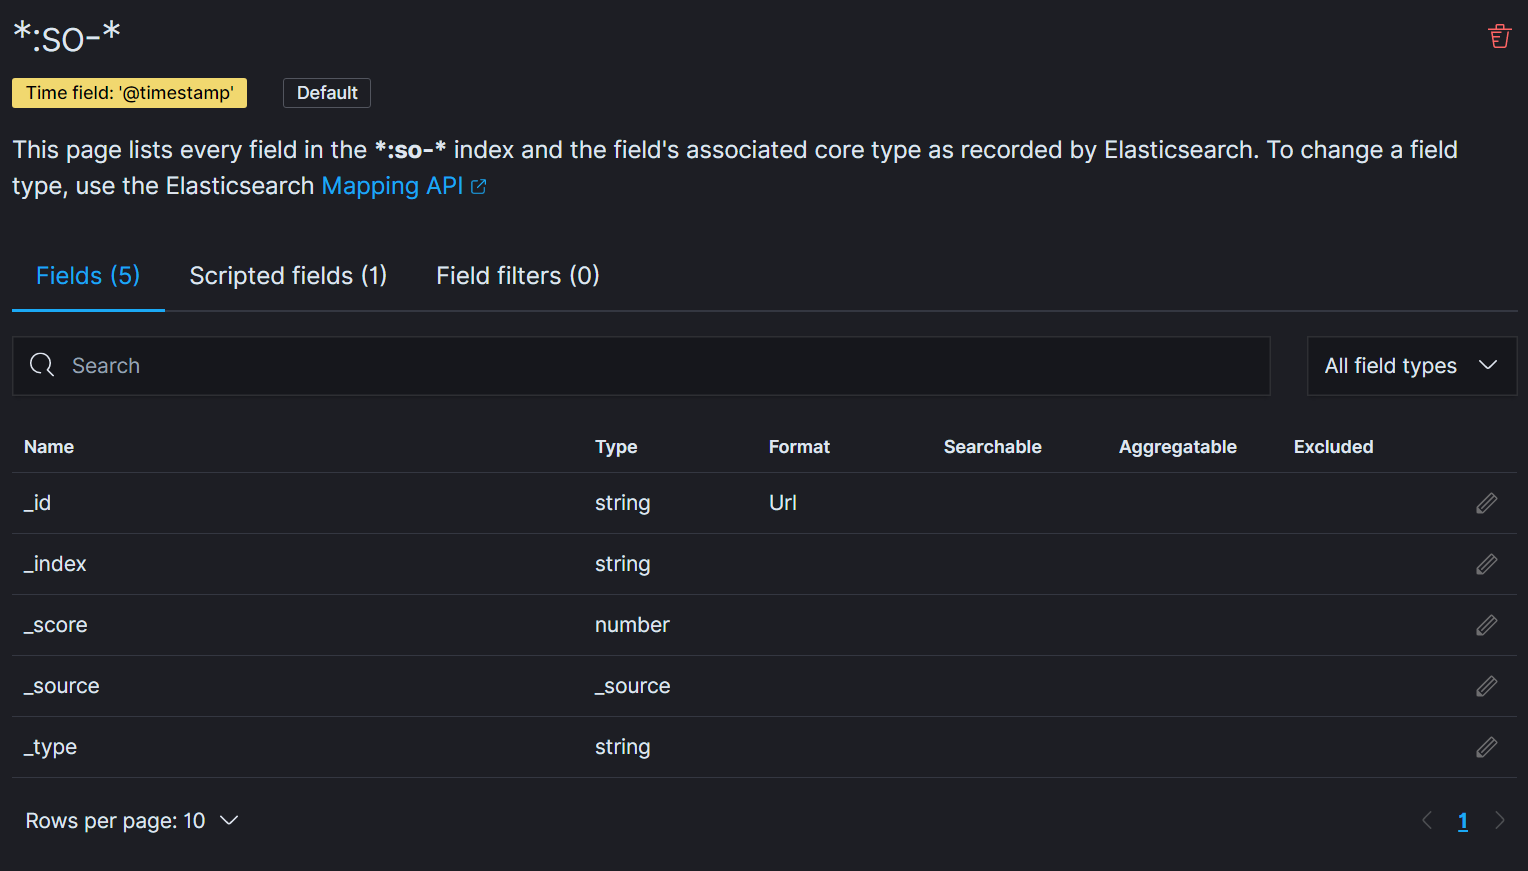Sort by Name column header
Viewport: 1528px width, 871px height.
pyautogui.click(x=49, y=447)
